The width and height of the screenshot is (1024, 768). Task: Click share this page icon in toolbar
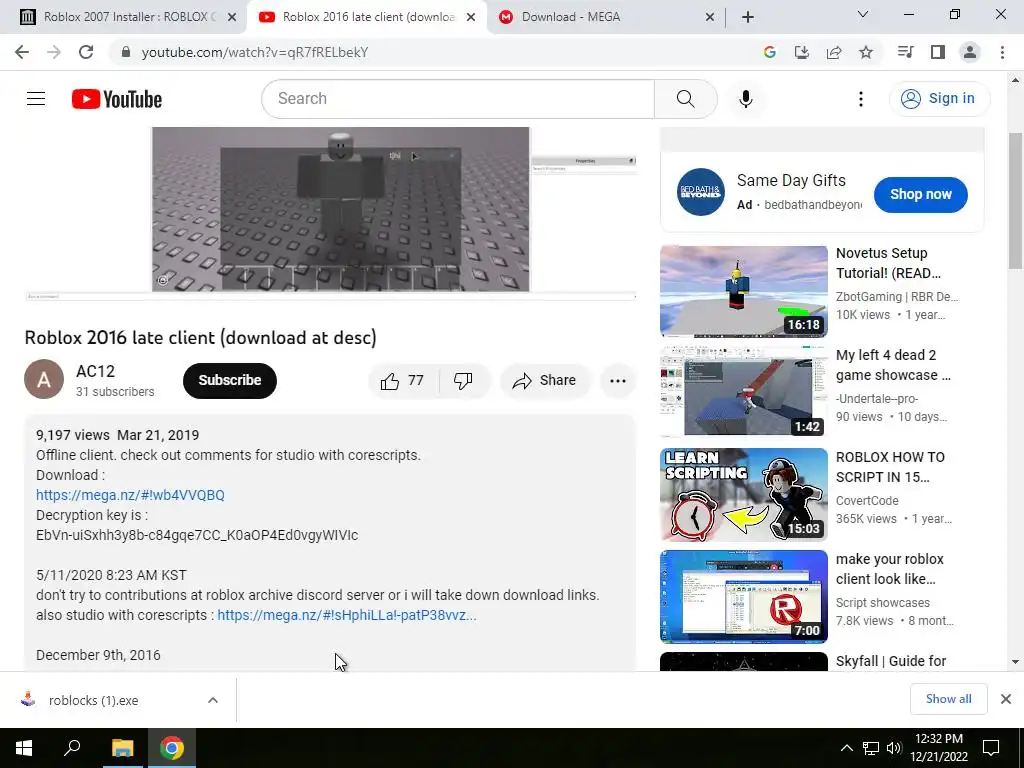click(834, 52)
